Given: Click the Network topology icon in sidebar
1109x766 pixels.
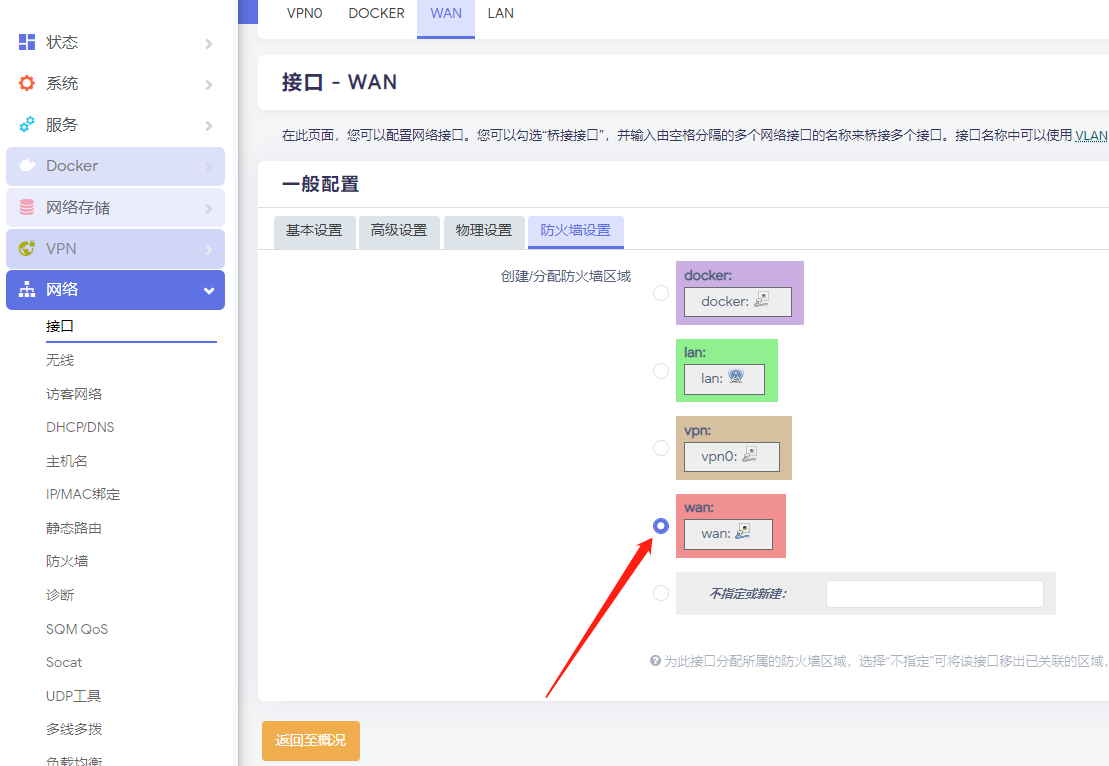Looking at the screenshot, I should [27, 290].
